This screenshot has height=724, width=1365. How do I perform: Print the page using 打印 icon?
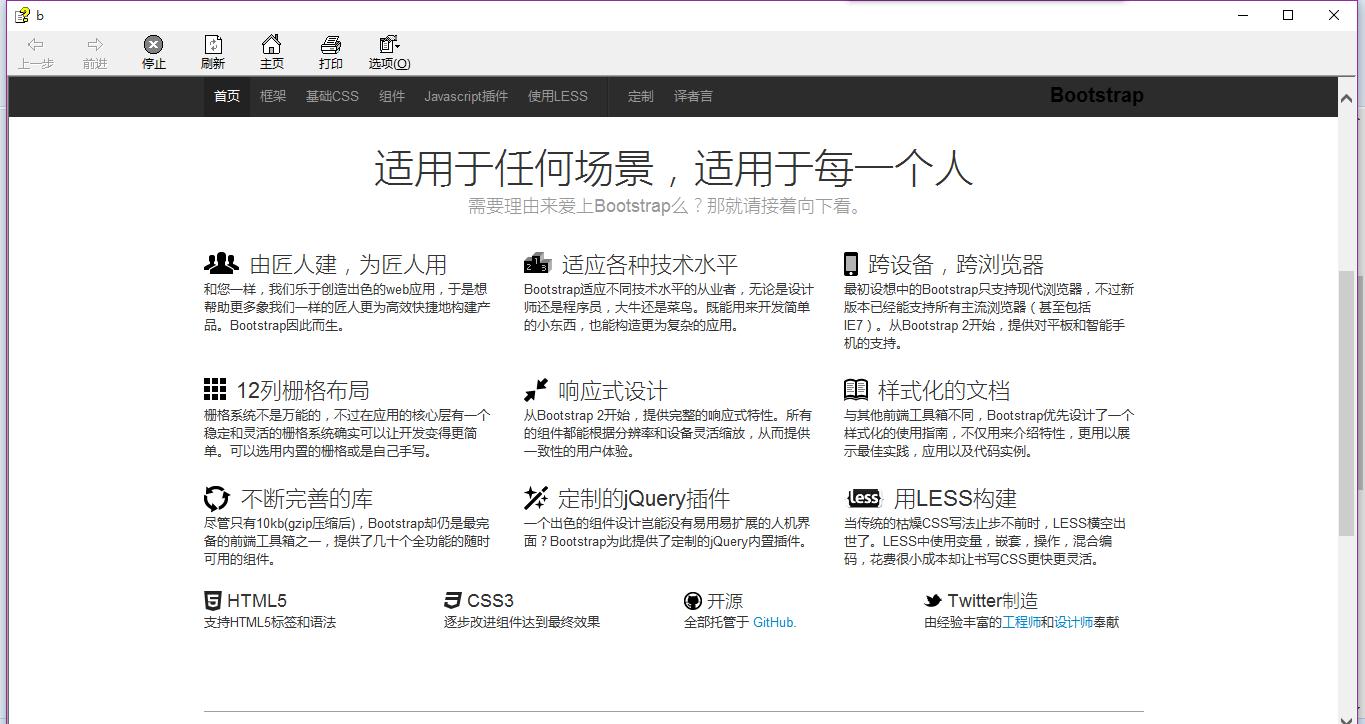(x=330, y=51)
